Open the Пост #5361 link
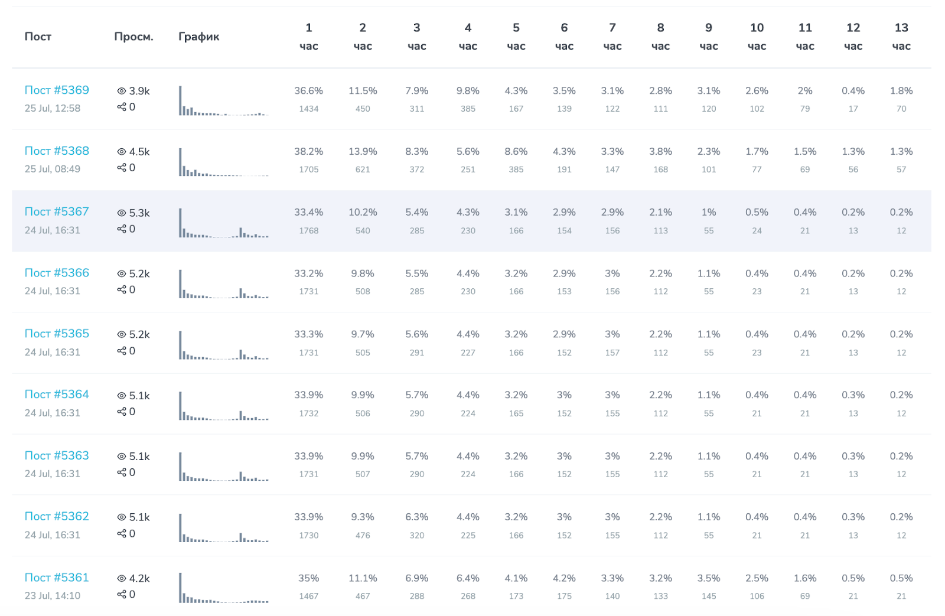The width and height of the screenshot is (945, 616). click(x=57, y=577)
